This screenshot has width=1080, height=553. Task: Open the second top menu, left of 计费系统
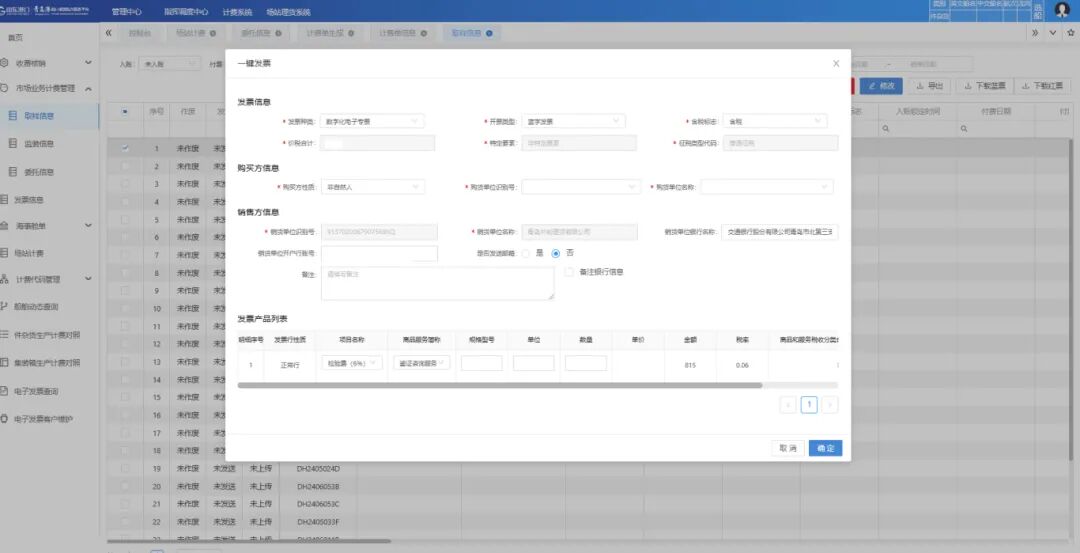point(186,12)
